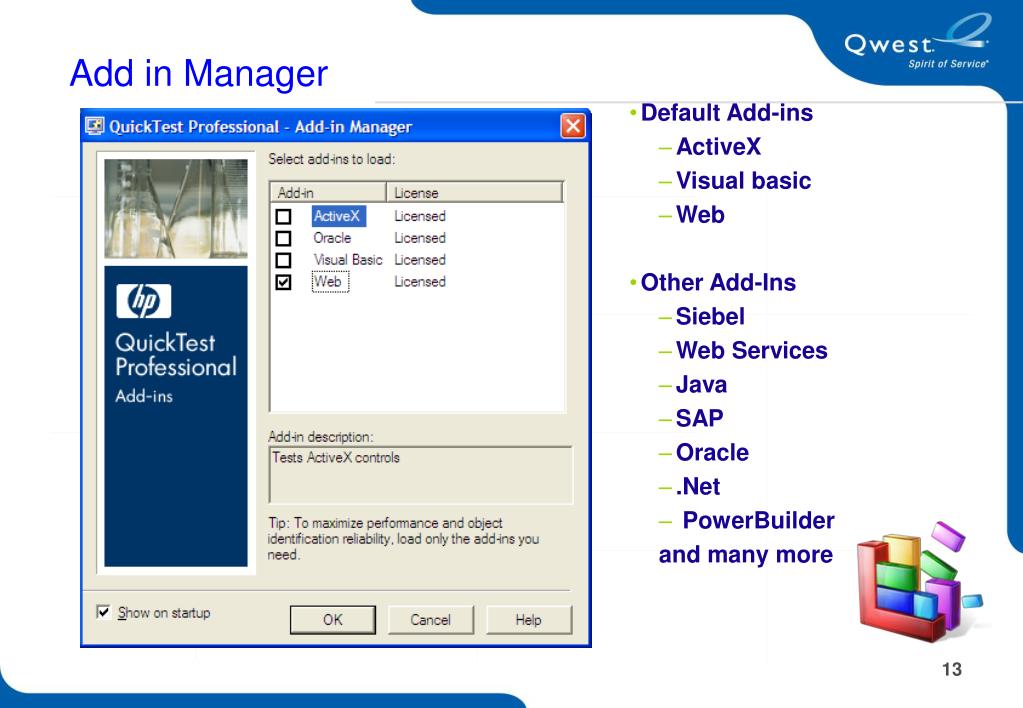This screenshot has height=708, width=1023.
Task: Click the Cancel button
Action: [431, 619]
